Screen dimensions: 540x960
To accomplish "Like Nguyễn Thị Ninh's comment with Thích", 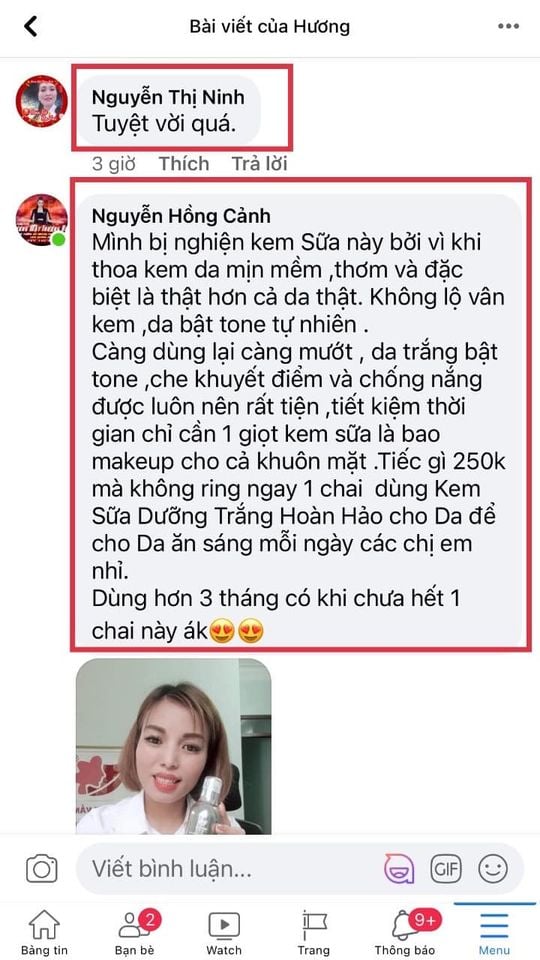I will coord(184,163).
